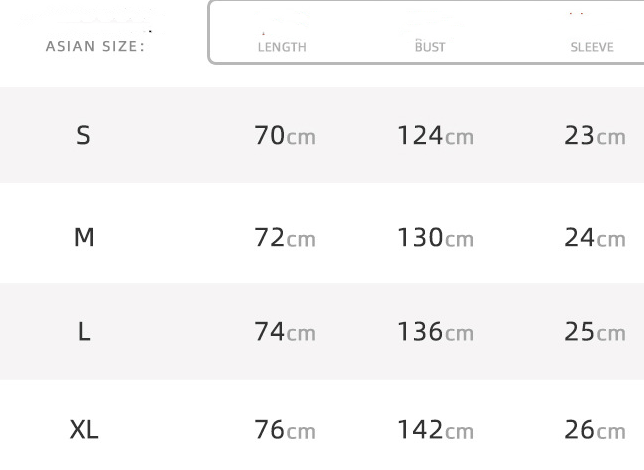
Task: Click the 124cm bust value
Action: (x=435, y=136)
